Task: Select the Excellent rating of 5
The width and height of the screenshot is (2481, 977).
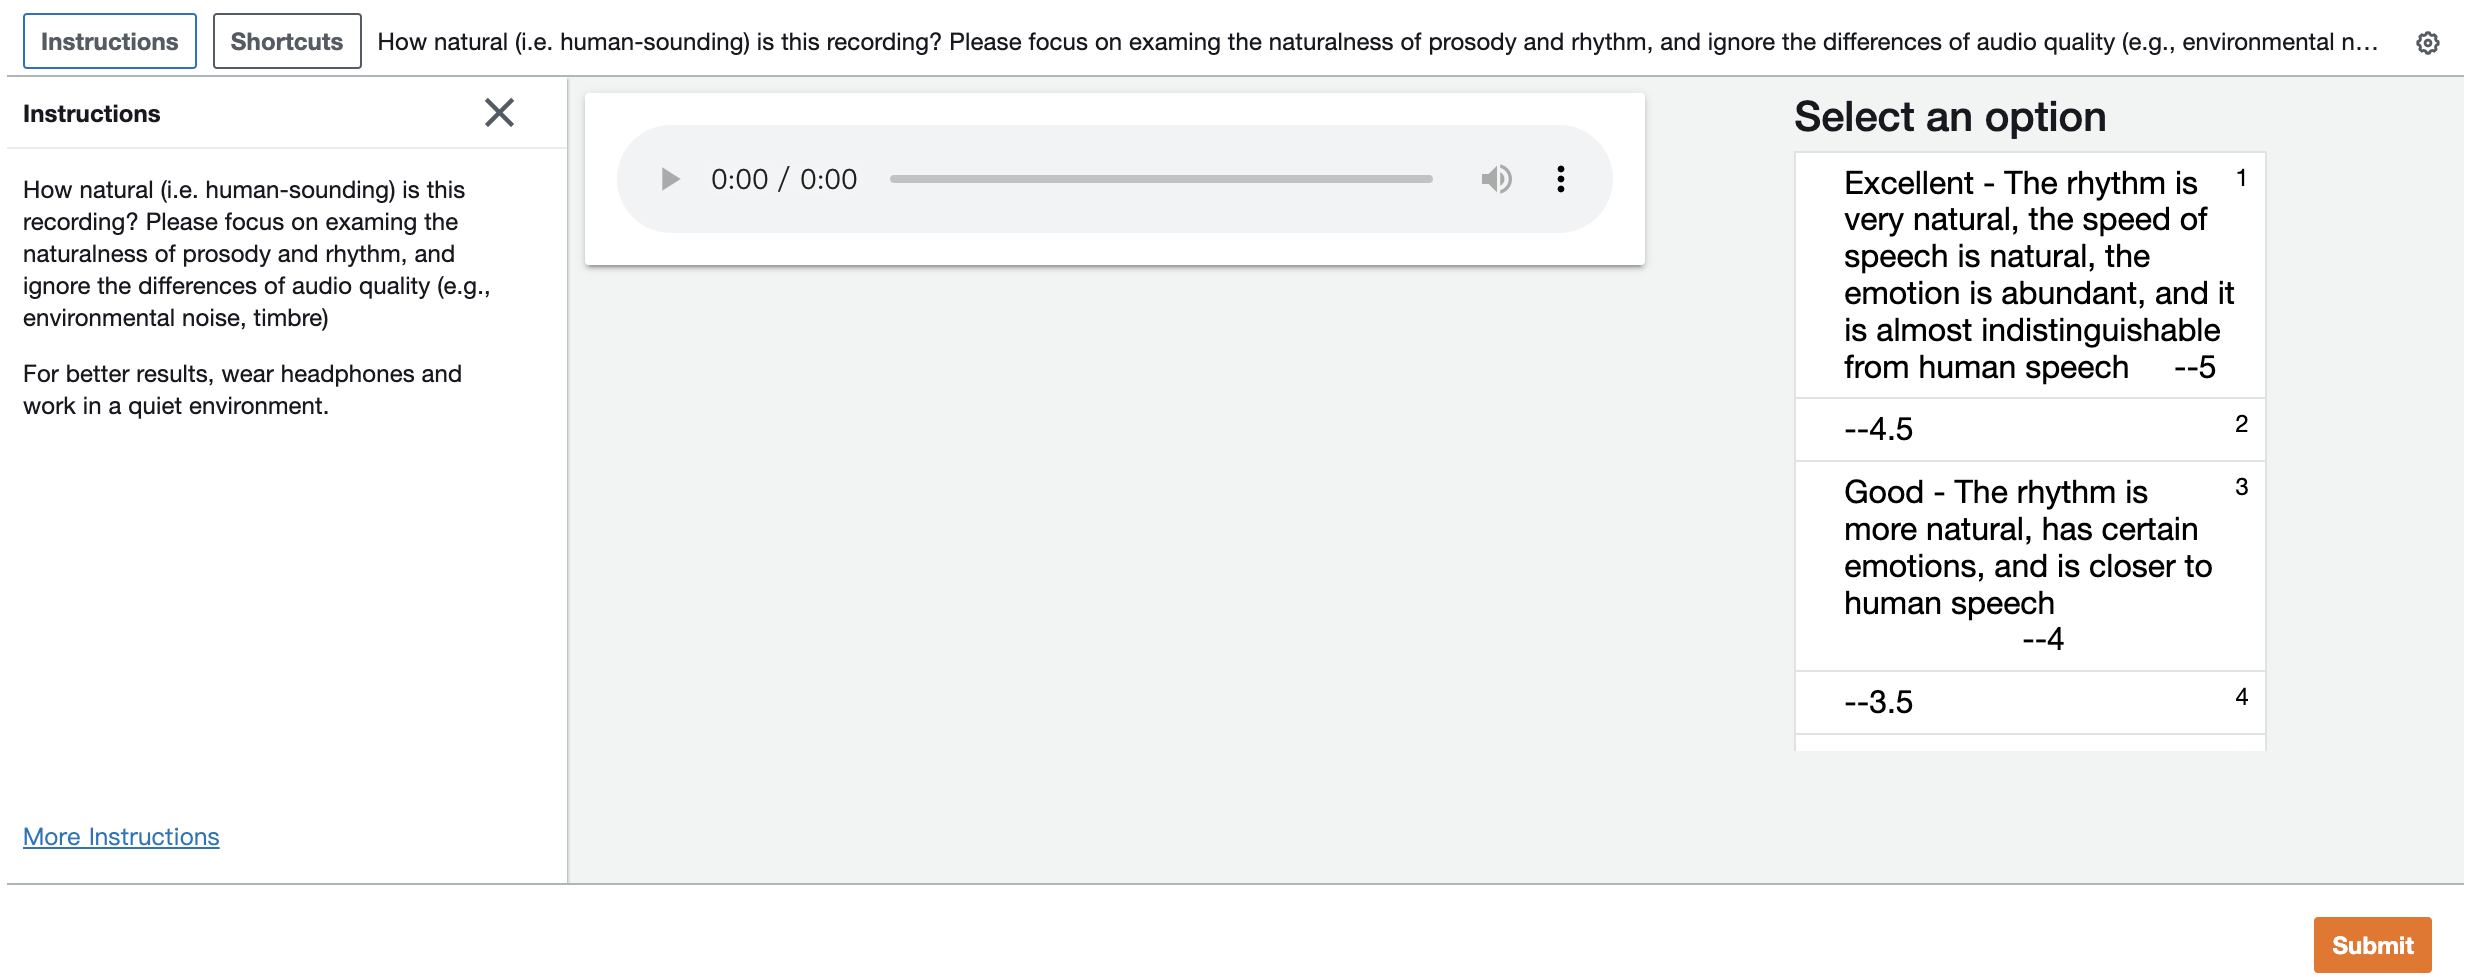Action: 2029,275
